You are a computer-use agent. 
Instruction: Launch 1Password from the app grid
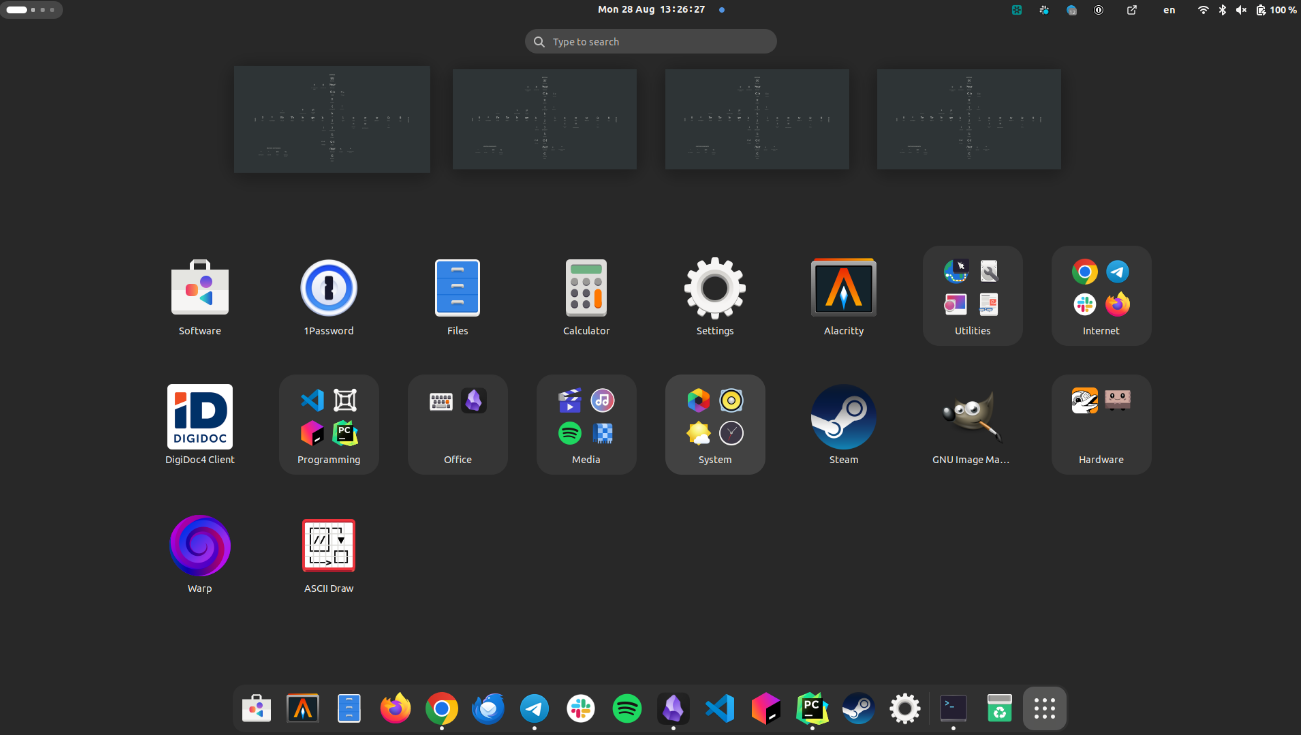[328, 286]
